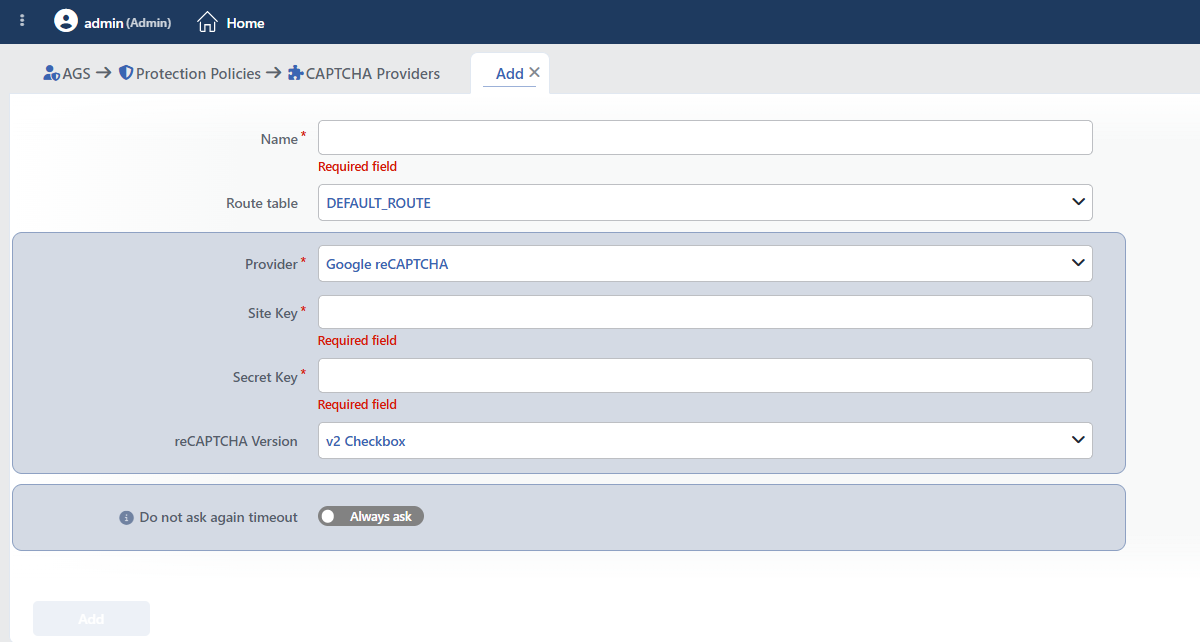Focus the Name input field
Viewport: 1200px width, 642px height.
pyautogui.click(x=705, y=138)
